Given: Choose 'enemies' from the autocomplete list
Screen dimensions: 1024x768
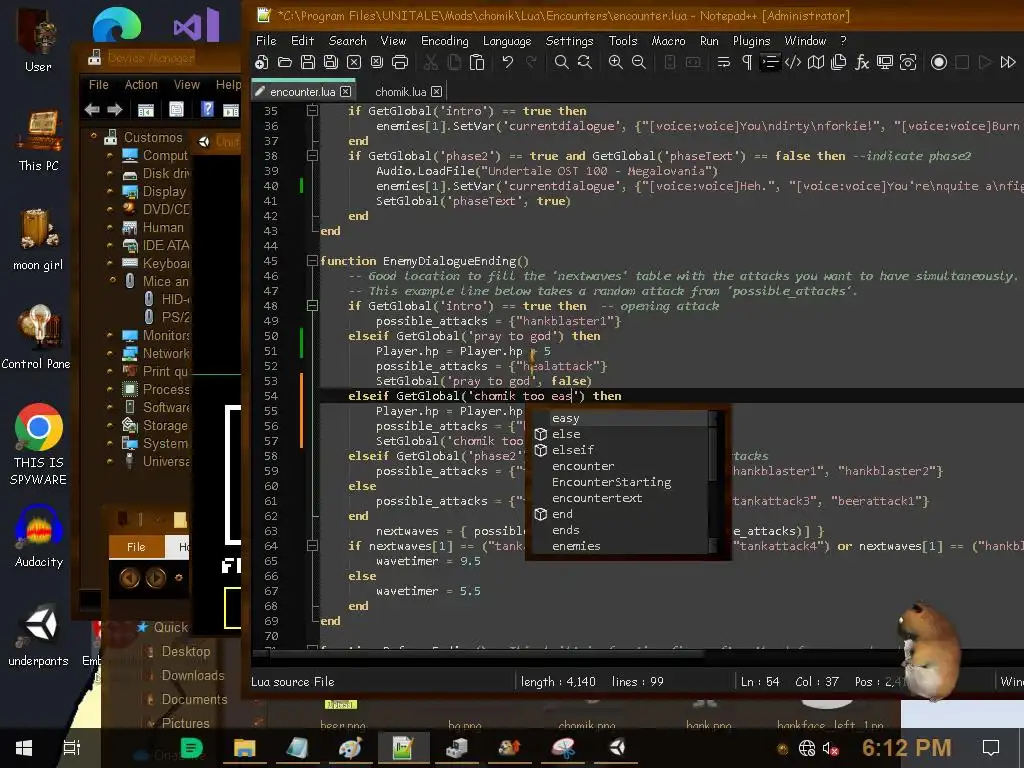Looking at the screenshot, I should [620, 546].
